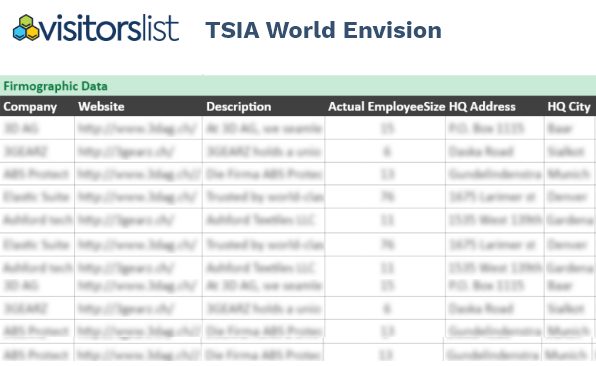Click the visitorslist hexagon logo icon

pyautogui.click(x=26, y=28)
